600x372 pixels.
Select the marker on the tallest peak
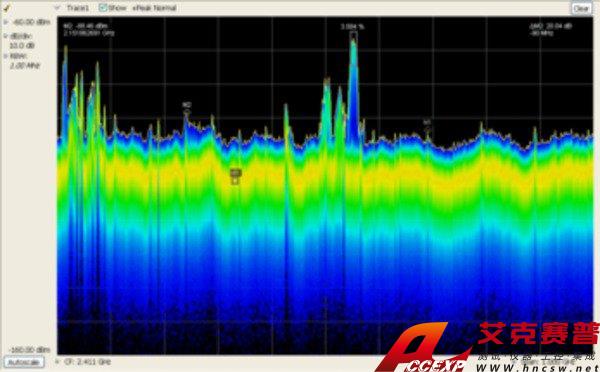coord(353,36)
